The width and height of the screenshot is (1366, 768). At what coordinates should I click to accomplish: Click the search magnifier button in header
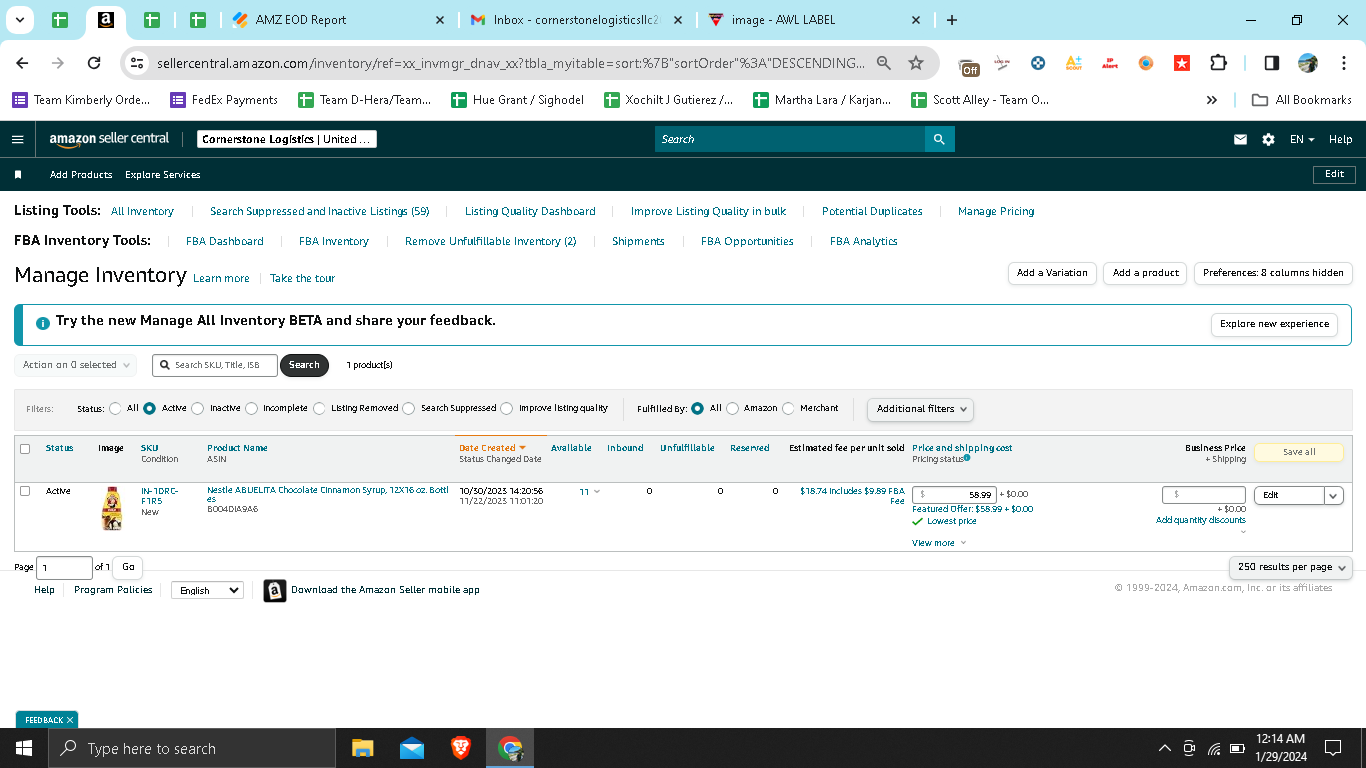[x=939, y=139]
